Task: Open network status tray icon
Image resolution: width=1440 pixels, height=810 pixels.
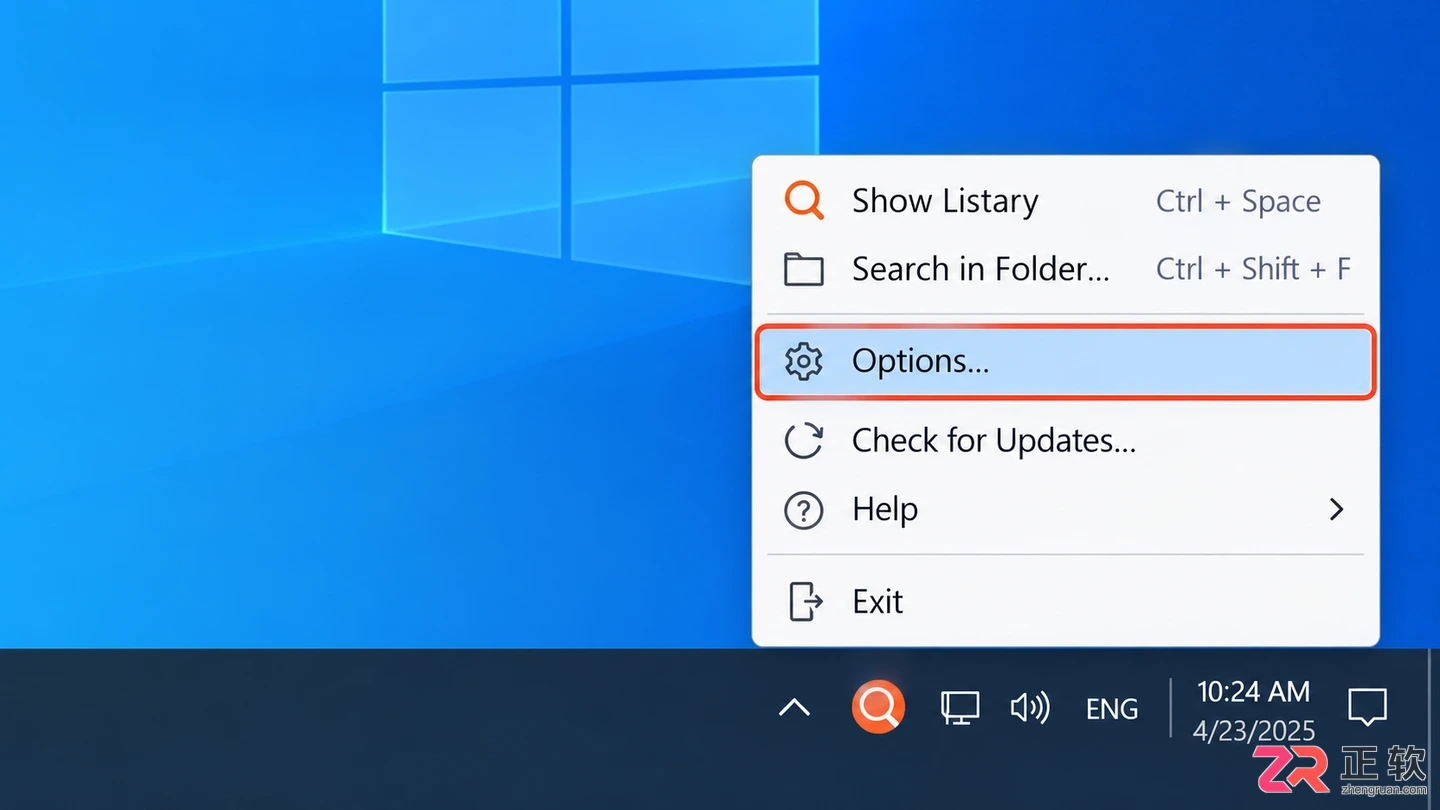Action: (960, 708)
